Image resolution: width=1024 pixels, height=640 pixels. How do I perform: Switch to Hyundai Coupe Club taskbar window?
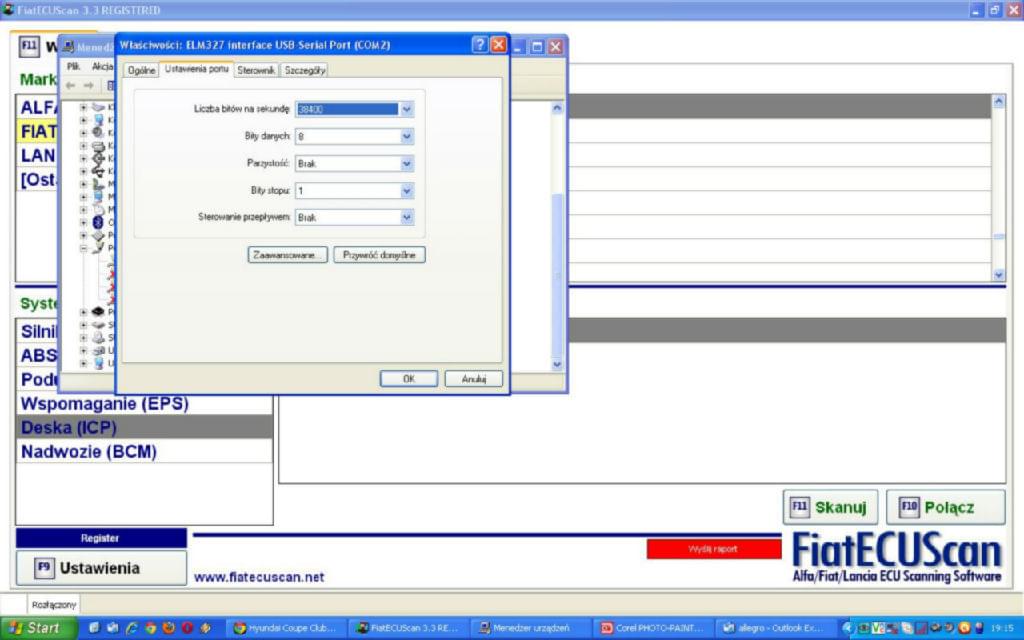pyautogui.click(x=287, y=628)
